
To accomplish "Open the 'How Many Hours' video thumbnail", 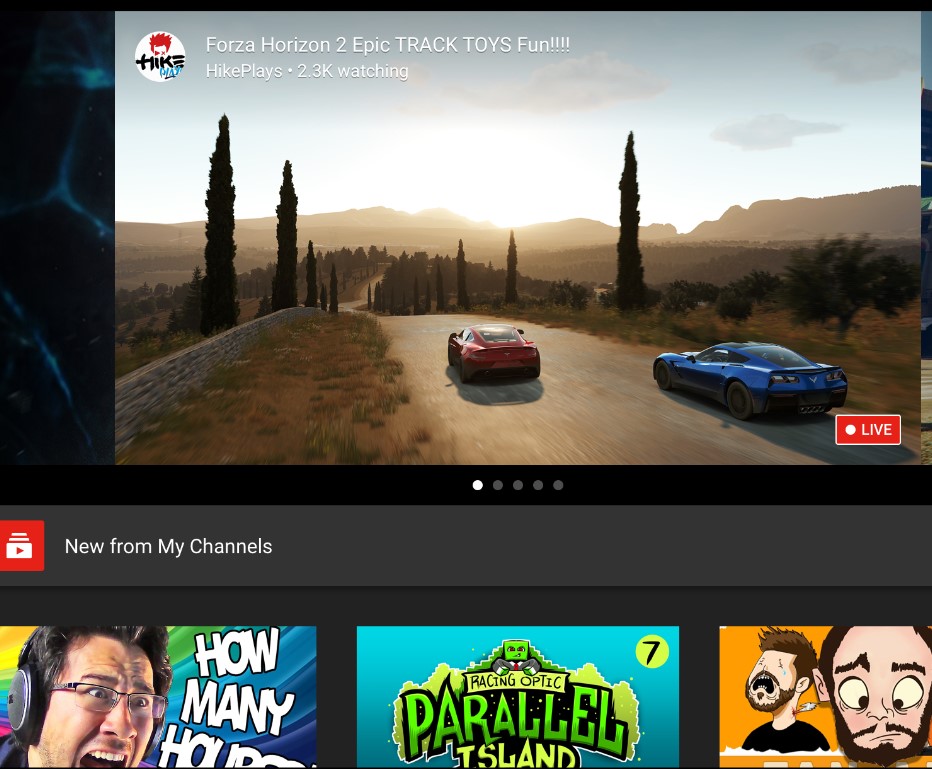I will (158, 697).
